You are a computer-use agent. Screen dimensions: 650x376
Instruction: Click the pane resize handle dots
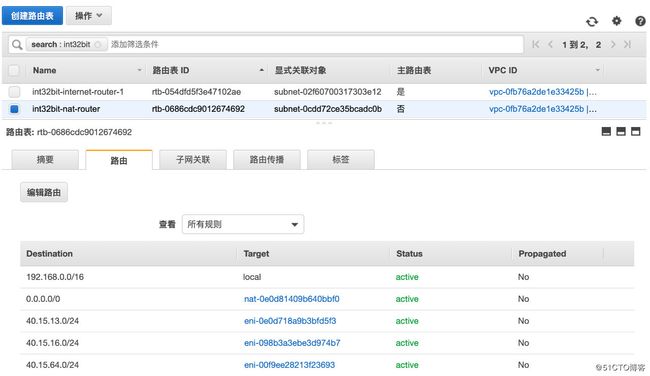point(324,123)
